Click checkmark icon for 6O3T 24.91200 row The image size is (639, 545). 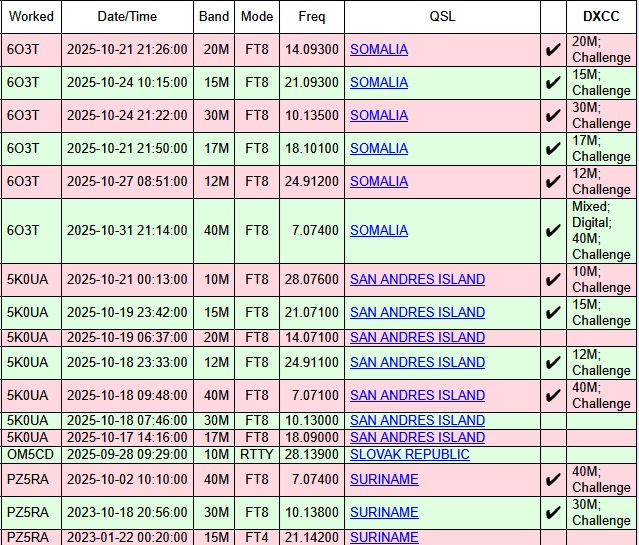point(553,182)
